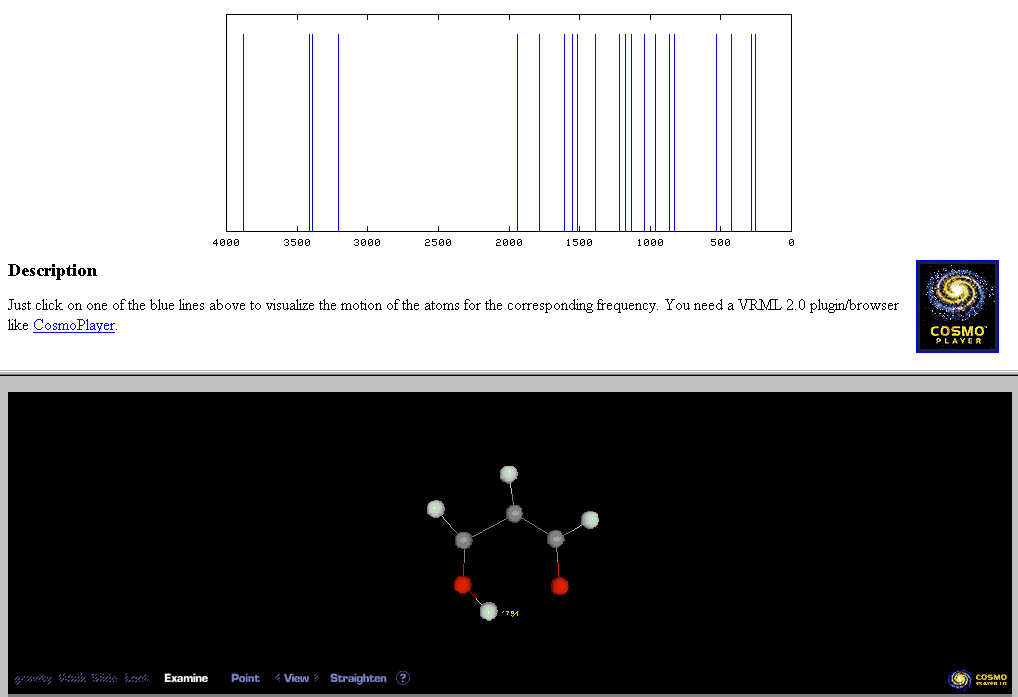Select the blue line near 3200
Viewport: 1018px width, 697px height.
click(x=338, y=132)
